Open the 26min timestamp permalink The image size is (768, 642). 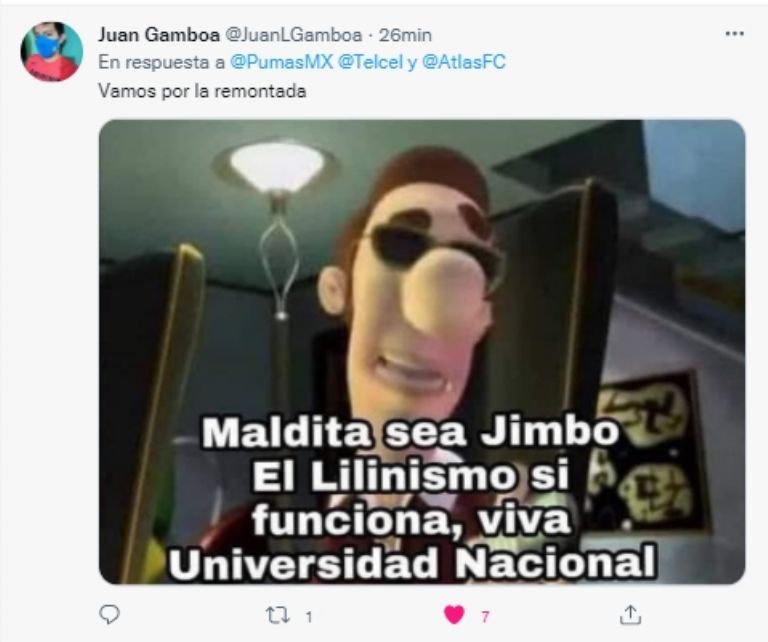(x=405, y=35)
